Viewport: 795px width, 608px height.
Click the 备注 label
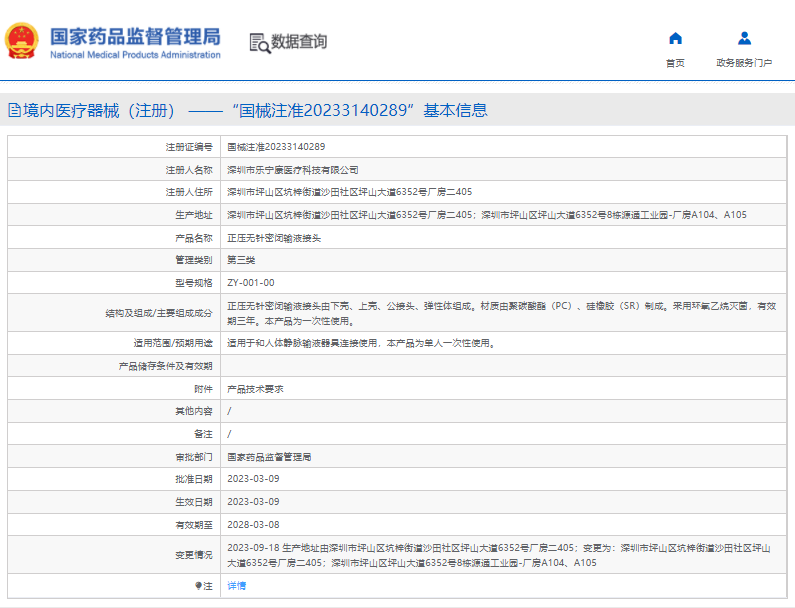tap(203, 434)
